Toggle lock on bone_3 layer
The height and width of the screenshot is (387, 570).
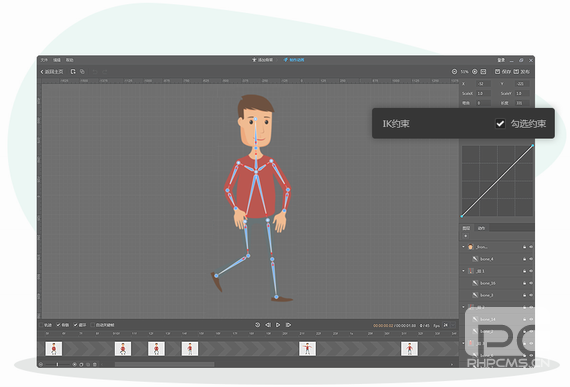click(524, 295)
